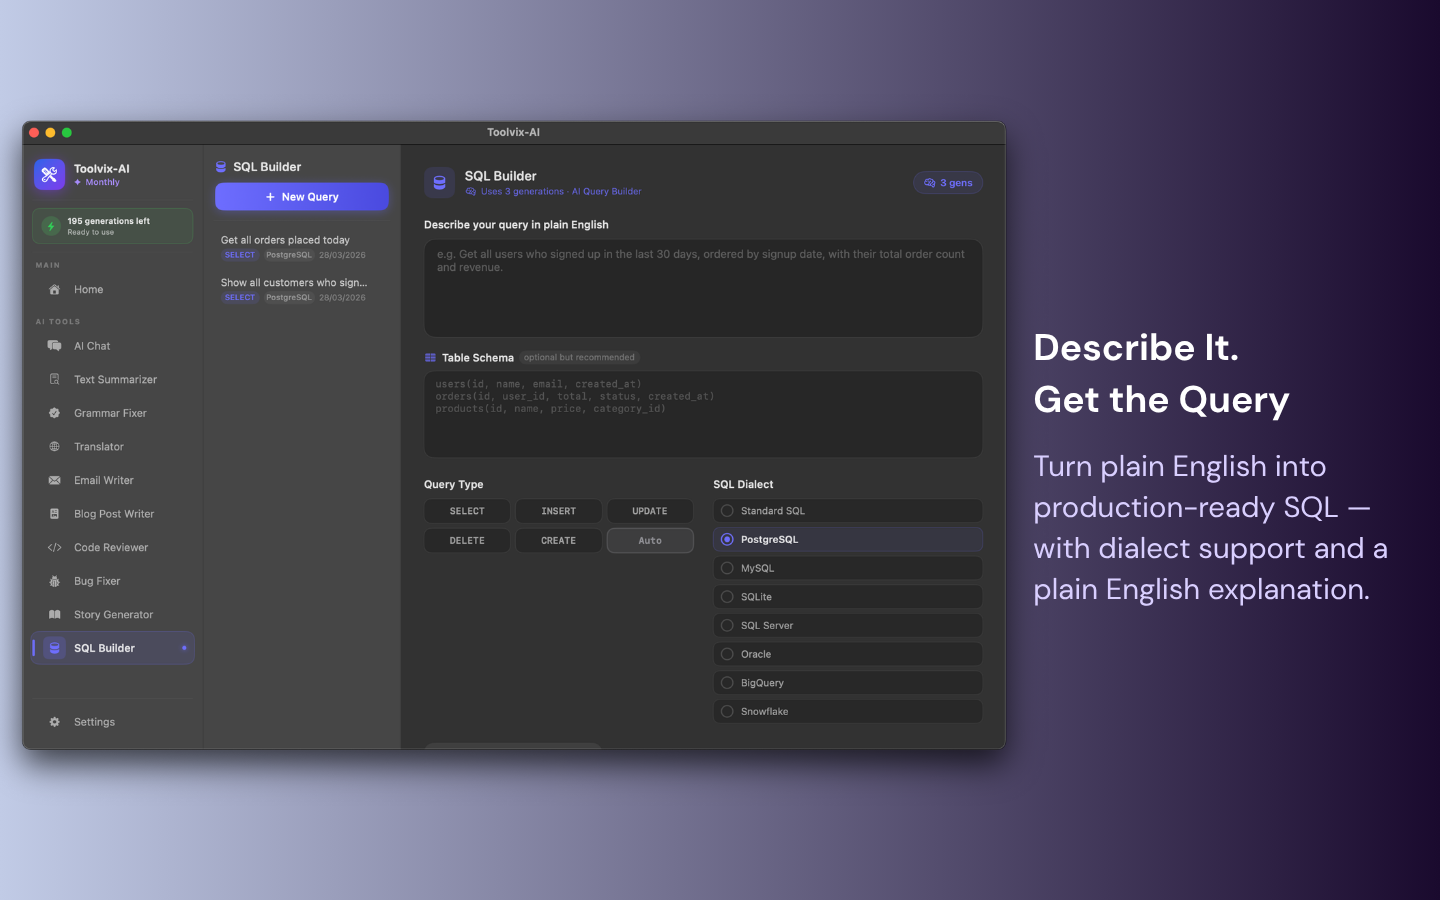Set query type to SELECT

467,511
